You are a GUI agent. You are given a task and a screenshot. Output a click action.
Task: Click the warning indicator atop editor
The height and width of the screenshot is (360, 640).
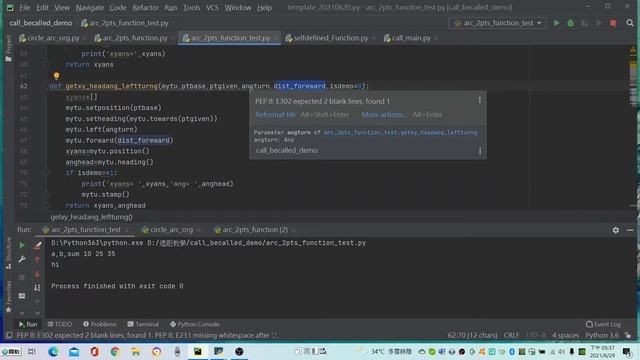633,50
